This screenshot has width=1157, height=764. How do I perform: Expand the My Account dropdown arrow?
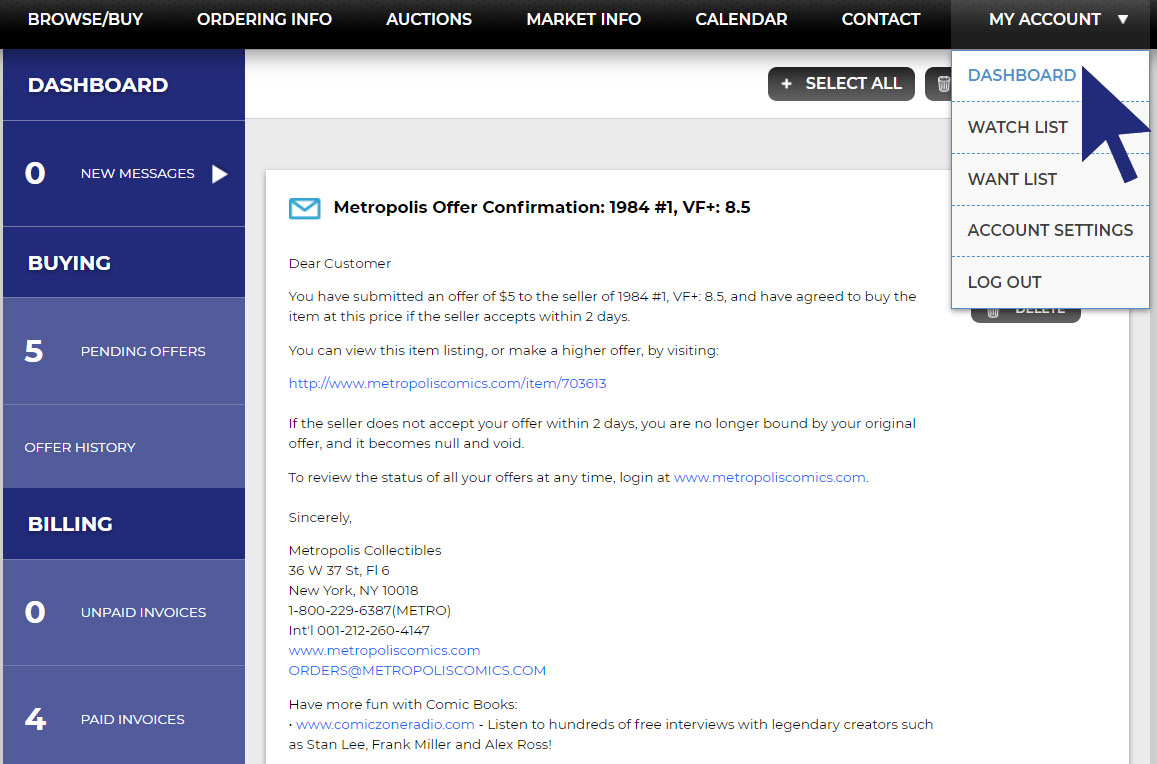point(1122,19)
